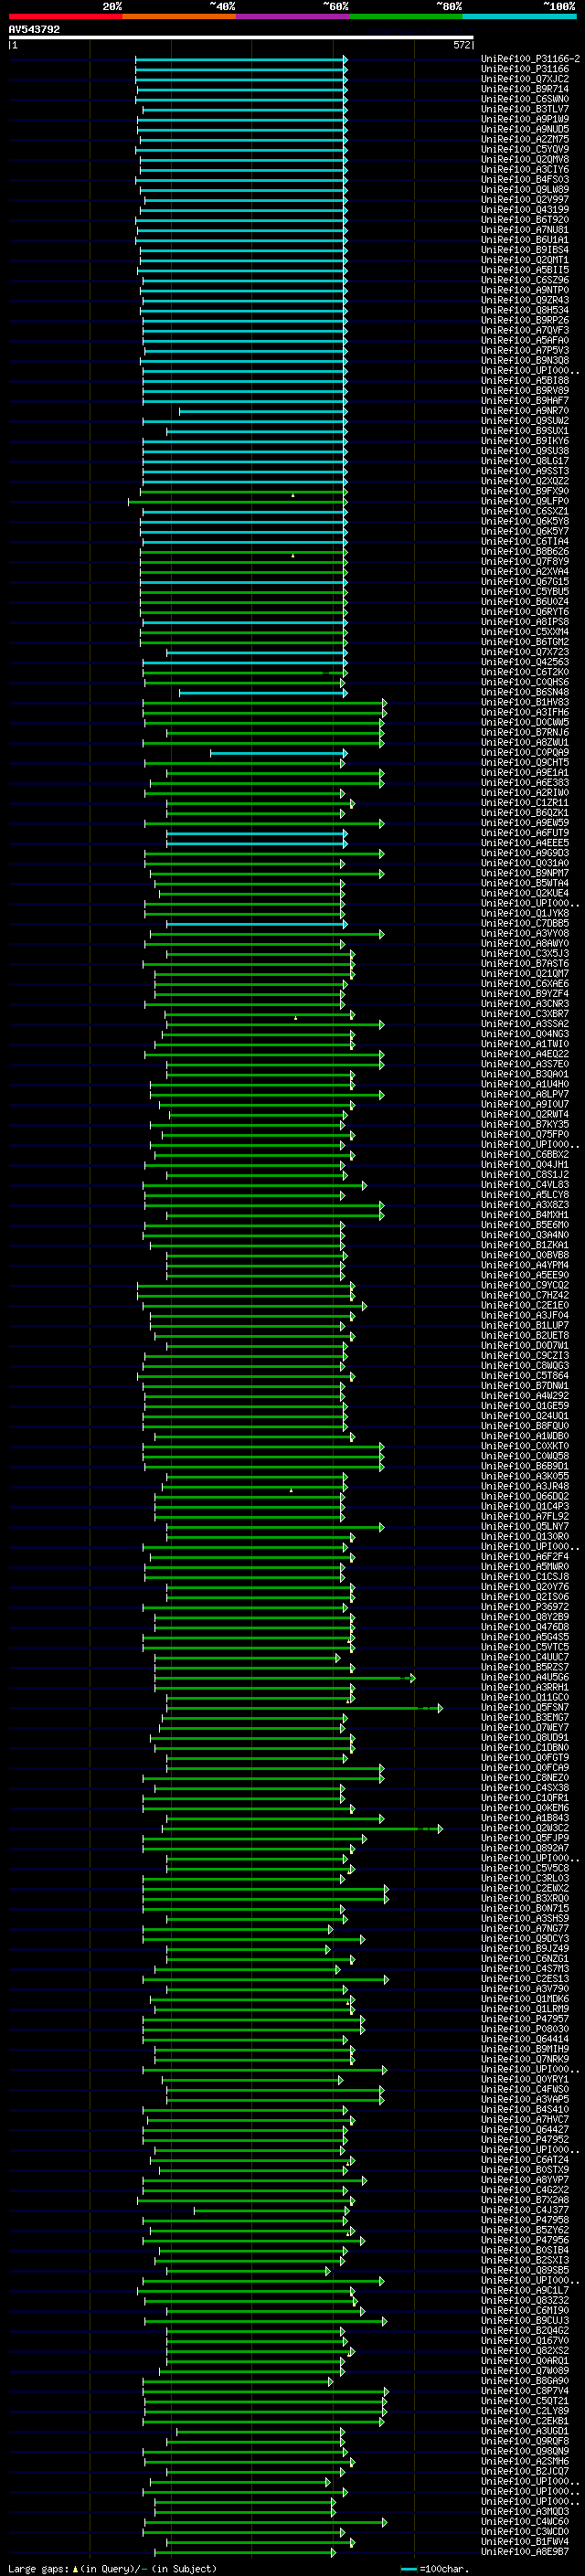Select label UniRef100_Q9CHT5
Viewport: 585px width, 2576px height.
tap(525, 763)
